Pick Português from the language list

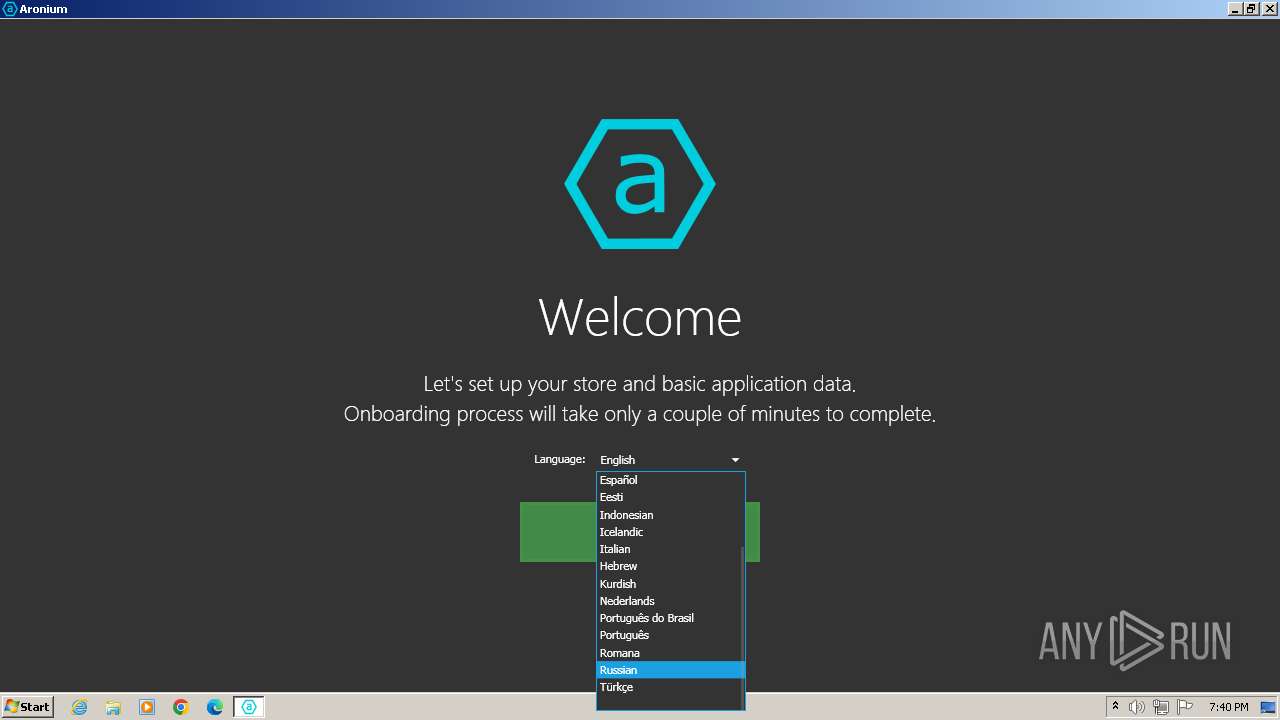[x=669, y=635]
